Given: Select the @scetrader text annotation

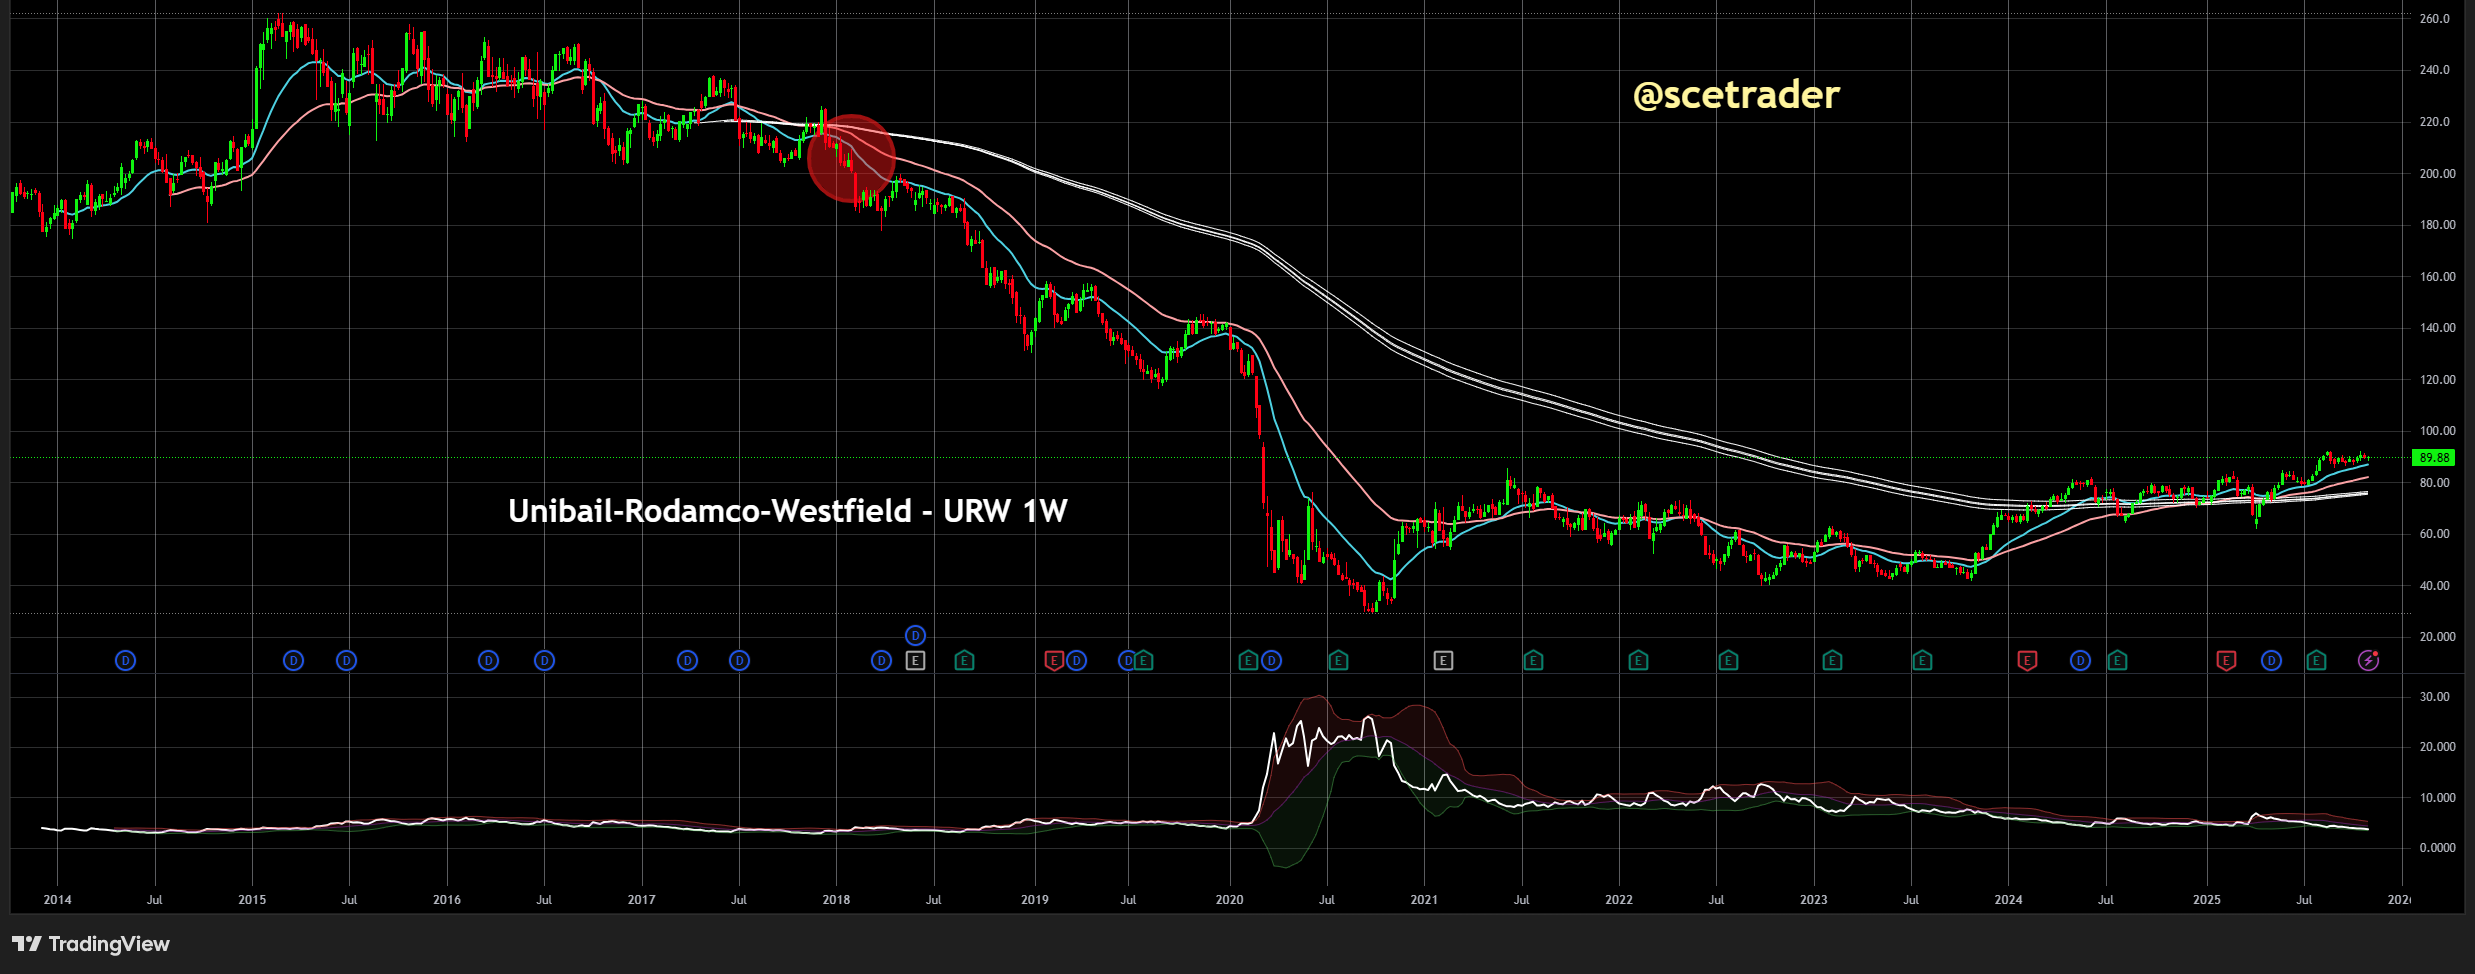Looking at the screenshot, I should click(x=1735, y=95).
